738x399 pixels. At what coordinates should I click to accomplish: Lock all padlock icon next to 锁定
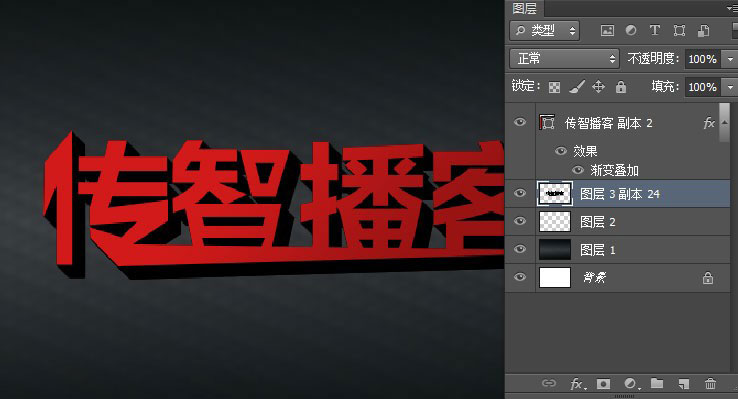point(621,87)
